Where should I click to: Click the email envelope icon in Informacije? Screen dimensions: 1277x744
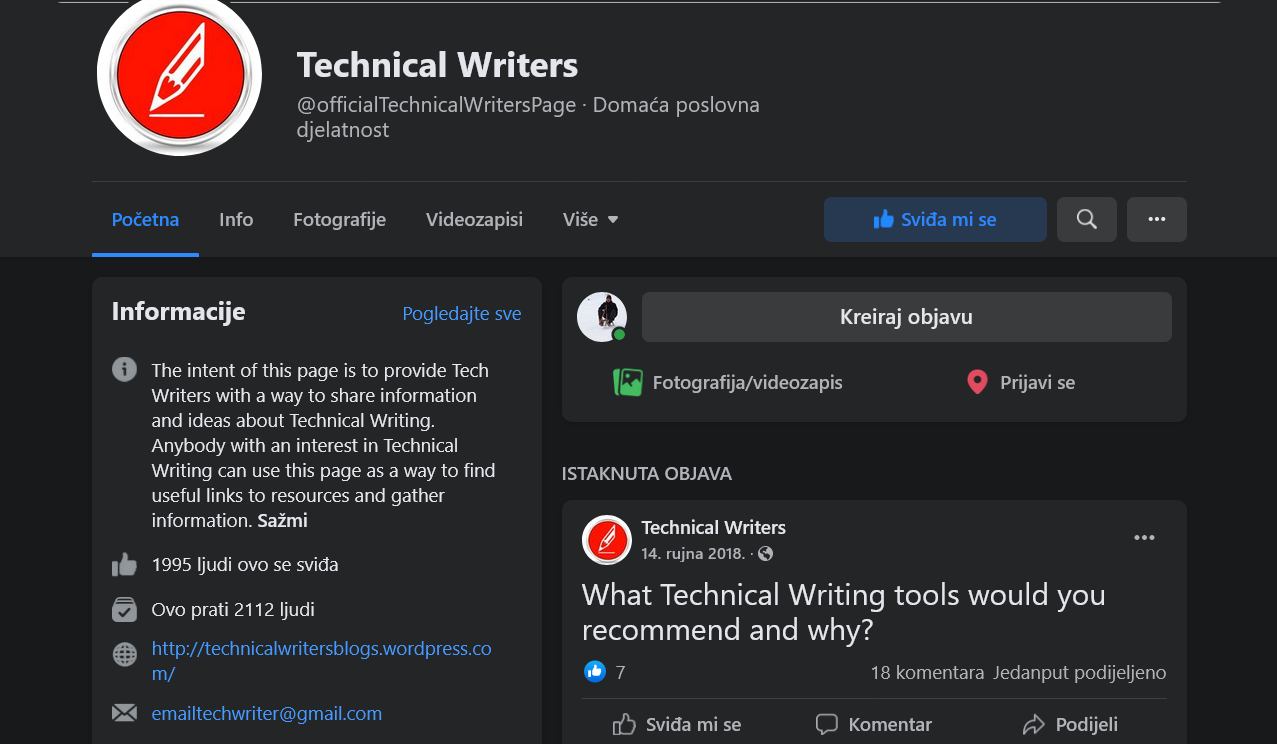(x=124, y=712)
